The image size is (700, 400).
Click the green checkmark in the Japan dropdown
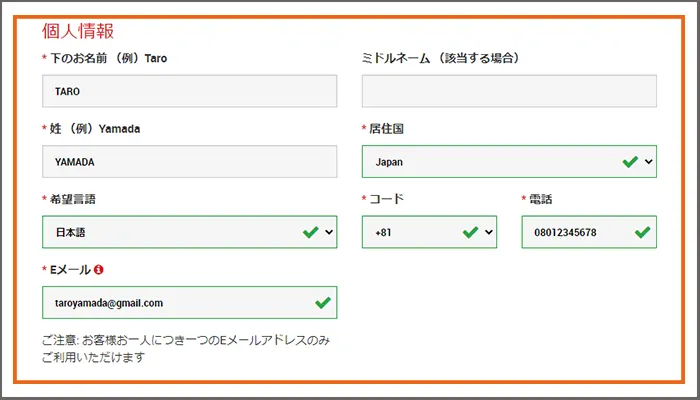point(630,162)
